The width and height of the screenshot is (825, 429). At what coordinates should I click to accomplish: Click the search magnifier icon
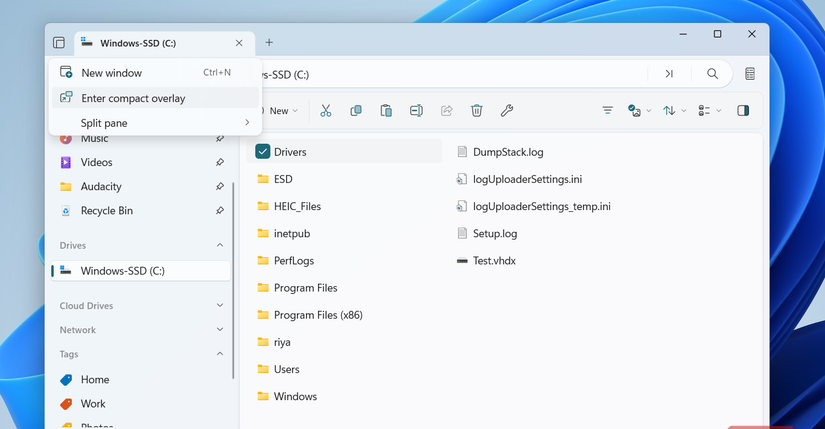point(712,73)
